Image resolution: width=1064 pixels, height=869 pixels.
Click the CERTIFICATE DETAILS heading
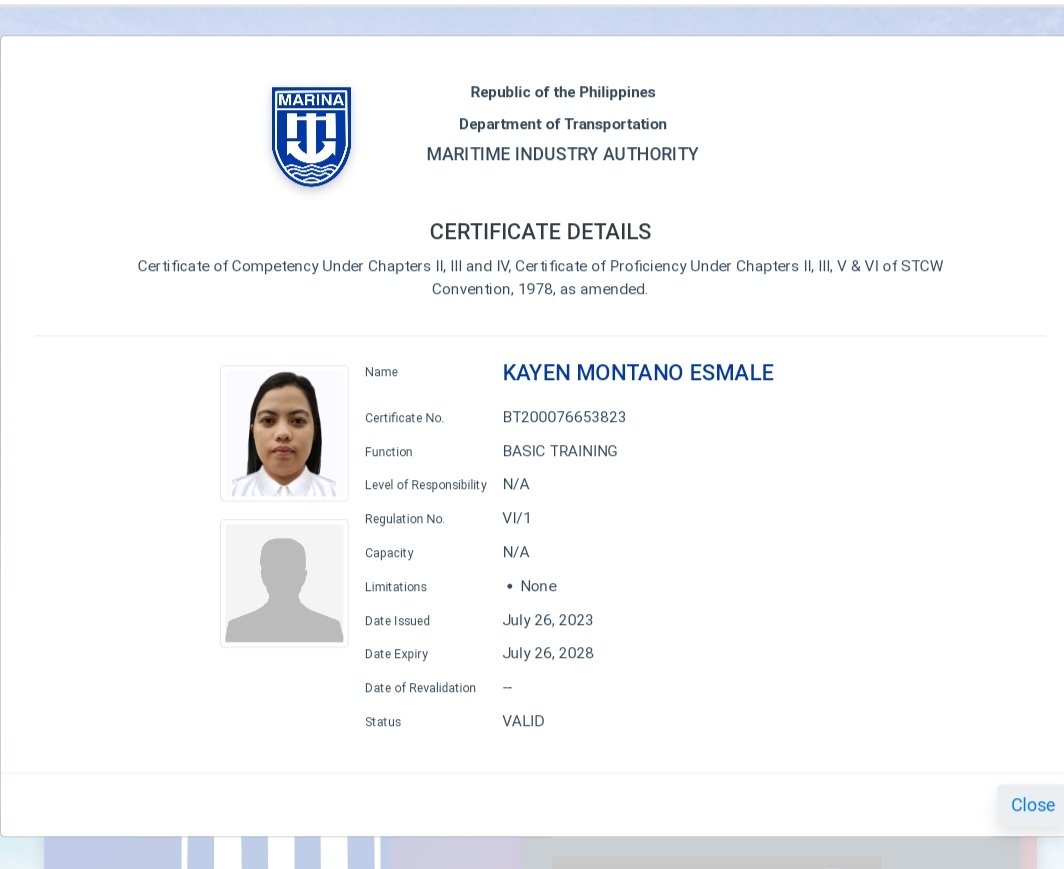click(x=540, y=232)
